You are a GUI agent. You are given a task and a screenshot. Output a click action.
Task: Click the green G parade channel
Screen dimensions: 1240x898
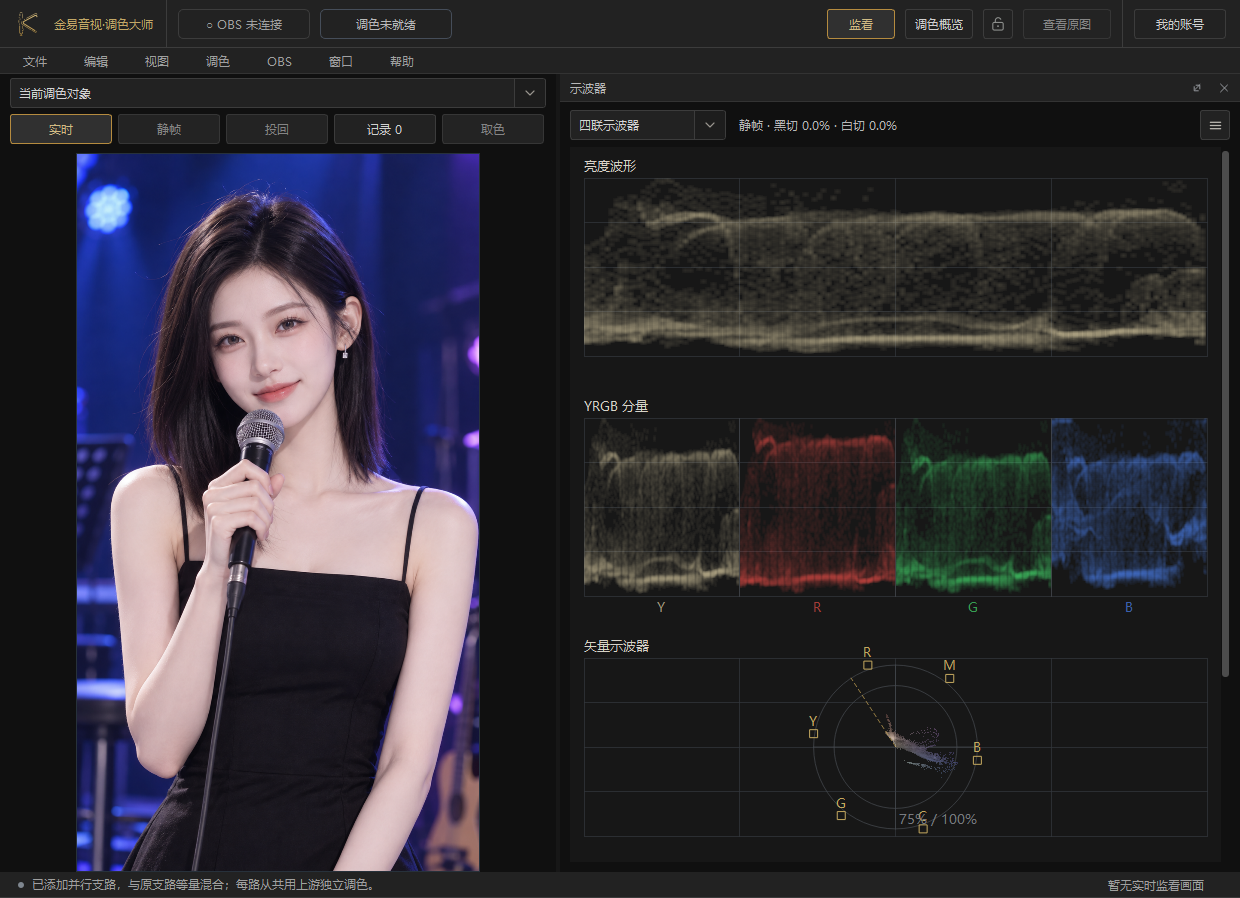pyautogui.click(x=973, y=507)
